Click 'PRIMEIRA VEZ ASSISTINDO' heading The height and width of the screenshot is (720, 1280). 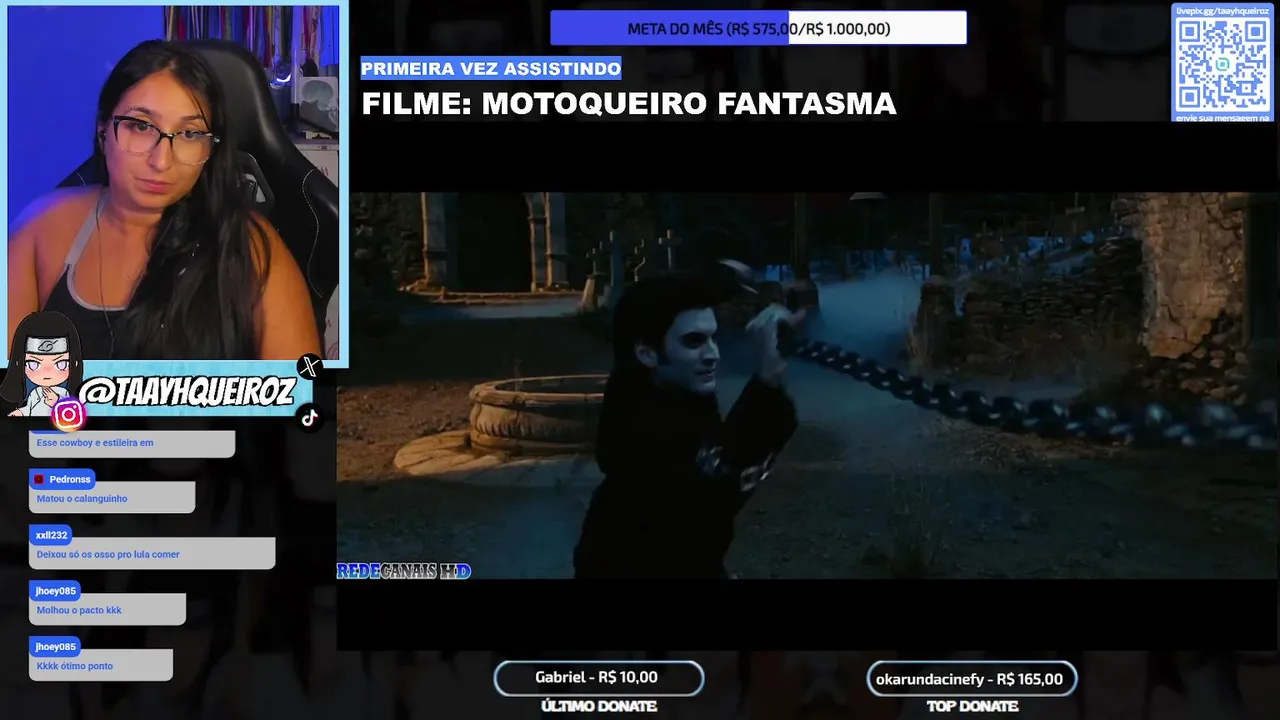[x=491, y=68]
